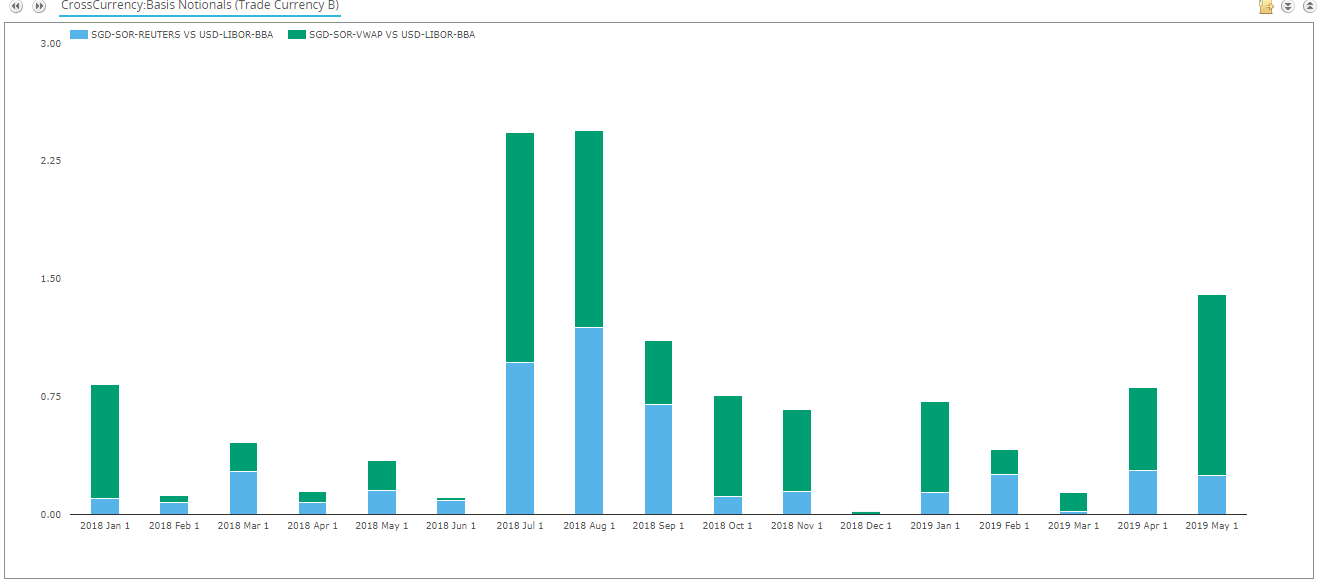
Task: Click the export folder icon
Action: [x=1266, y=6]
